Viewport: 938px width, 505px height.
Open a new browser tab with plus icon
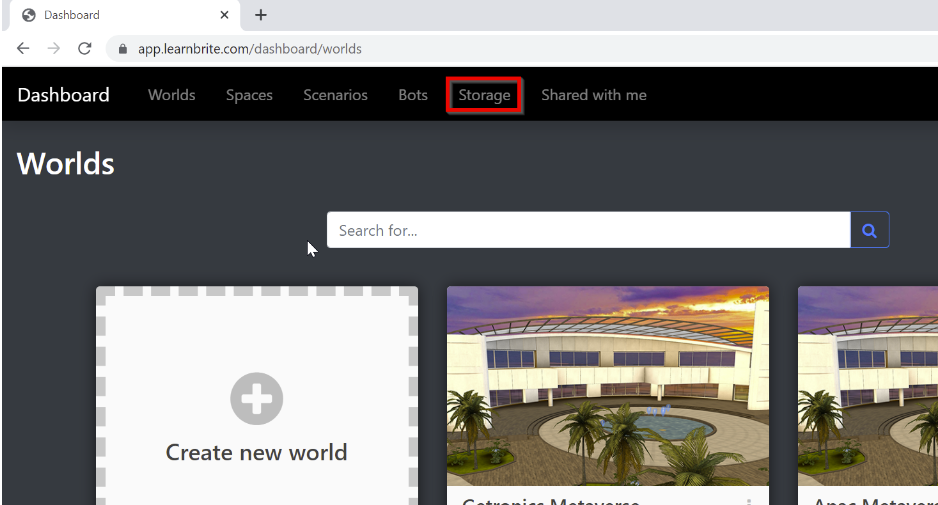click(261, 15)
